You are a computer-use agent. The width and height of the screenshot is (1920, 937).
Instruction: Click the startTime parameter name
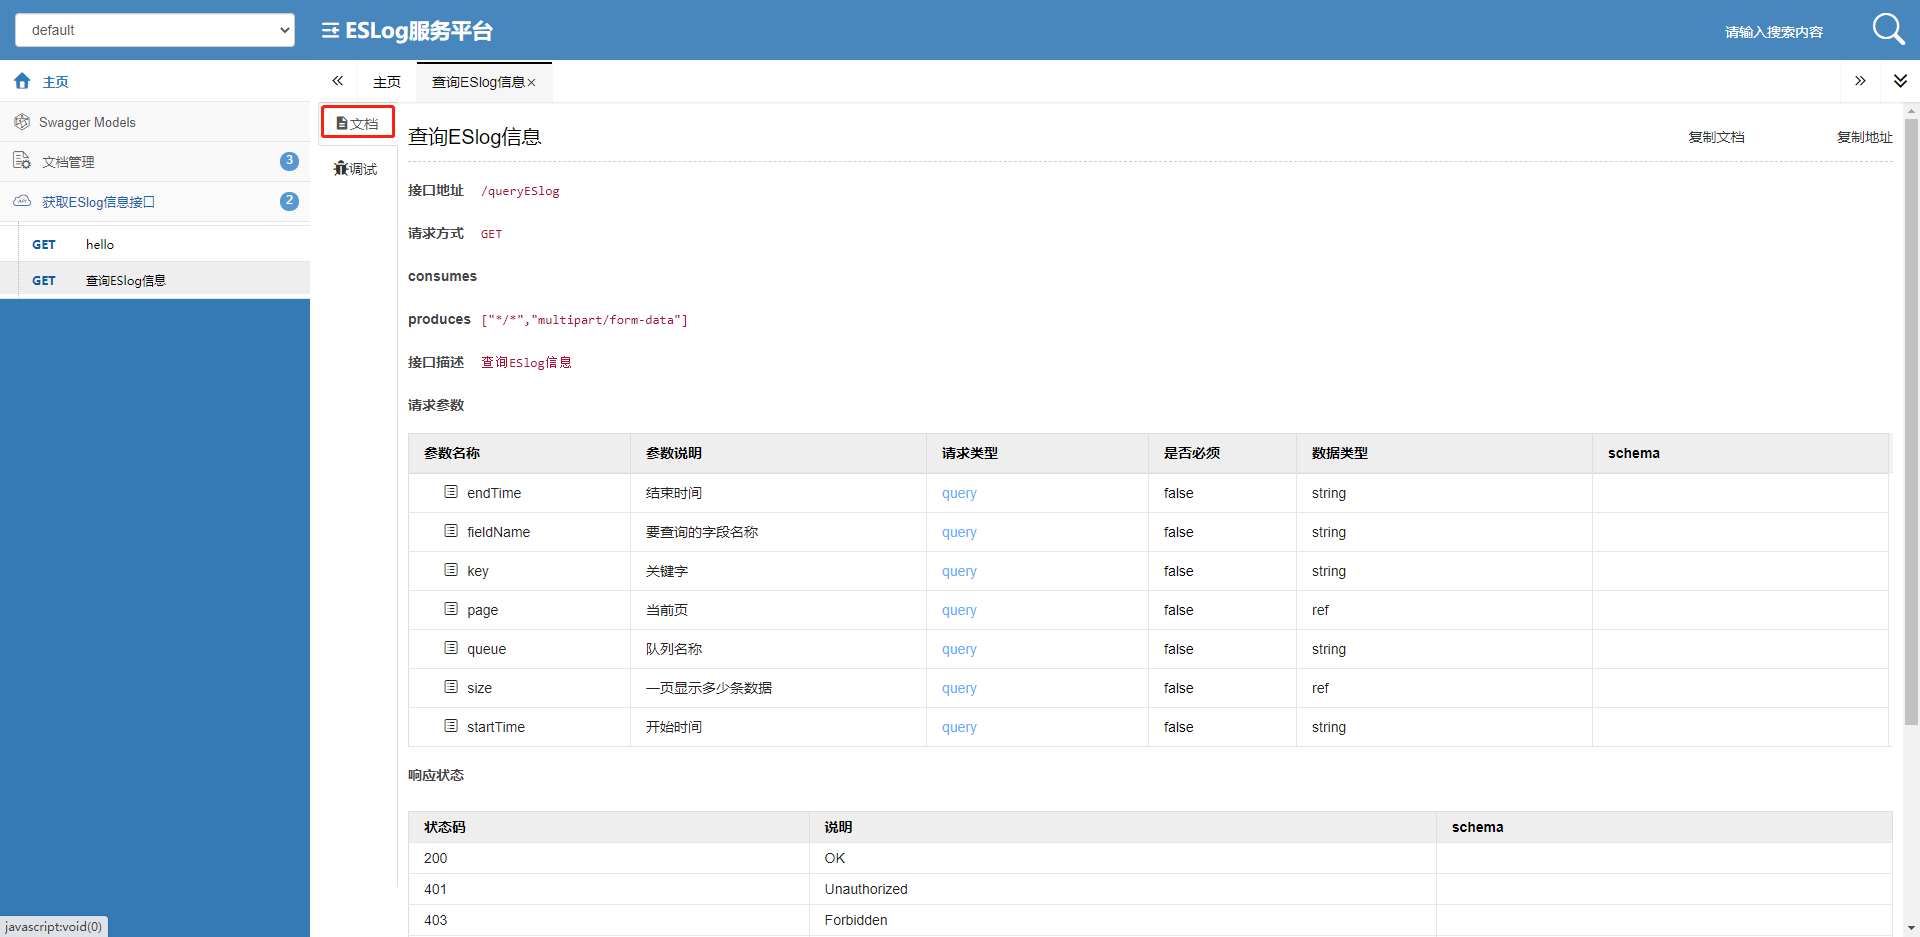[495, 727]
